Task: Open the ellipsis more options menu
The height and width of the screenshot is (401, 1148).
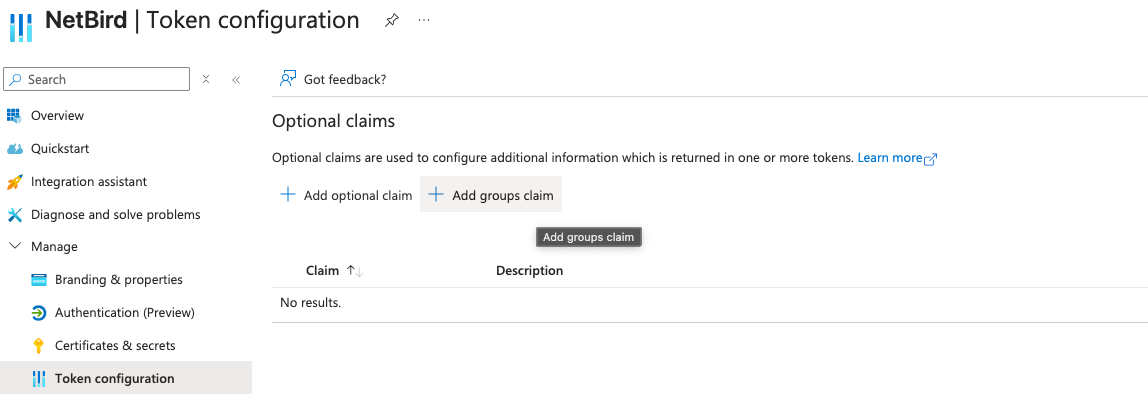Action: (424, 20)
